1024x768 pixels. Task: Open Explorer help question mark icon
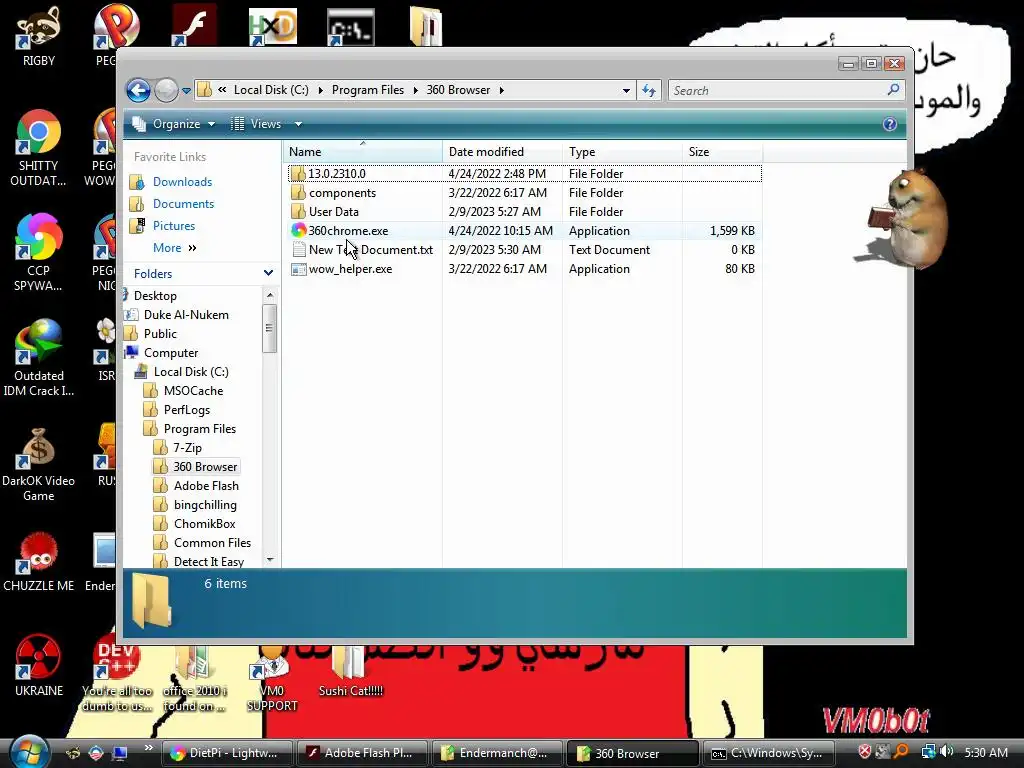pos(889,124)
